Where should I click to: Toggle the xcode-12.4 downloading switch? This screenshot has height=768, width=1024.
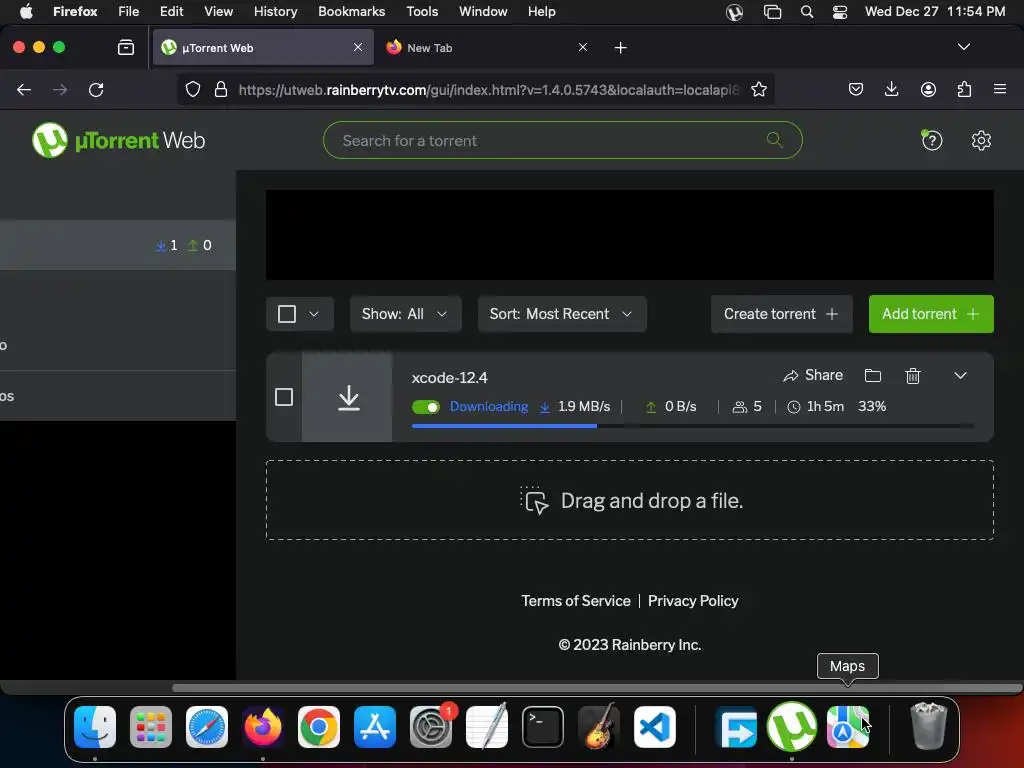click(x=426, y=407)
